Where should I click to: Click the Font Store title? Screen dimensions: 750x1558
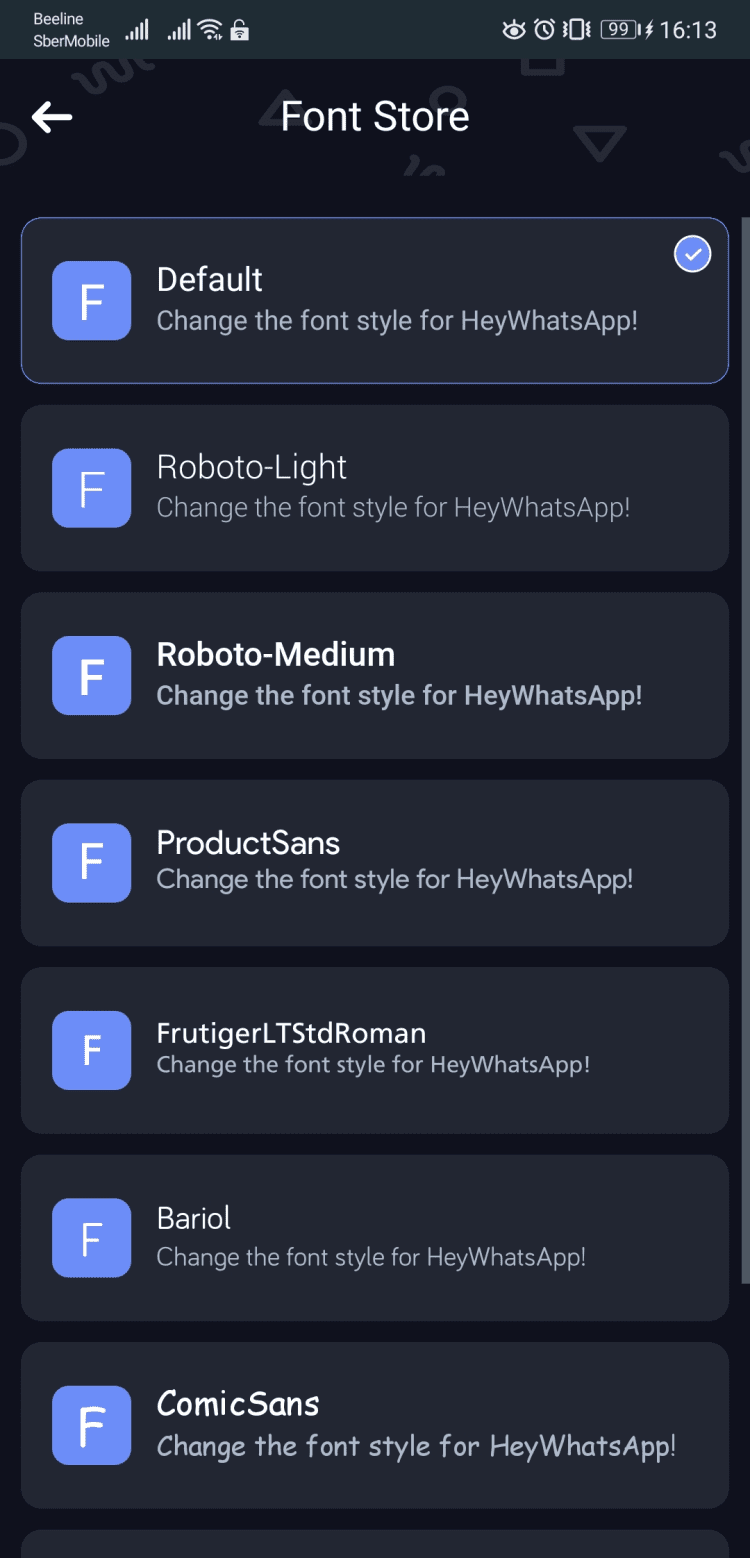tap(375, 117)
